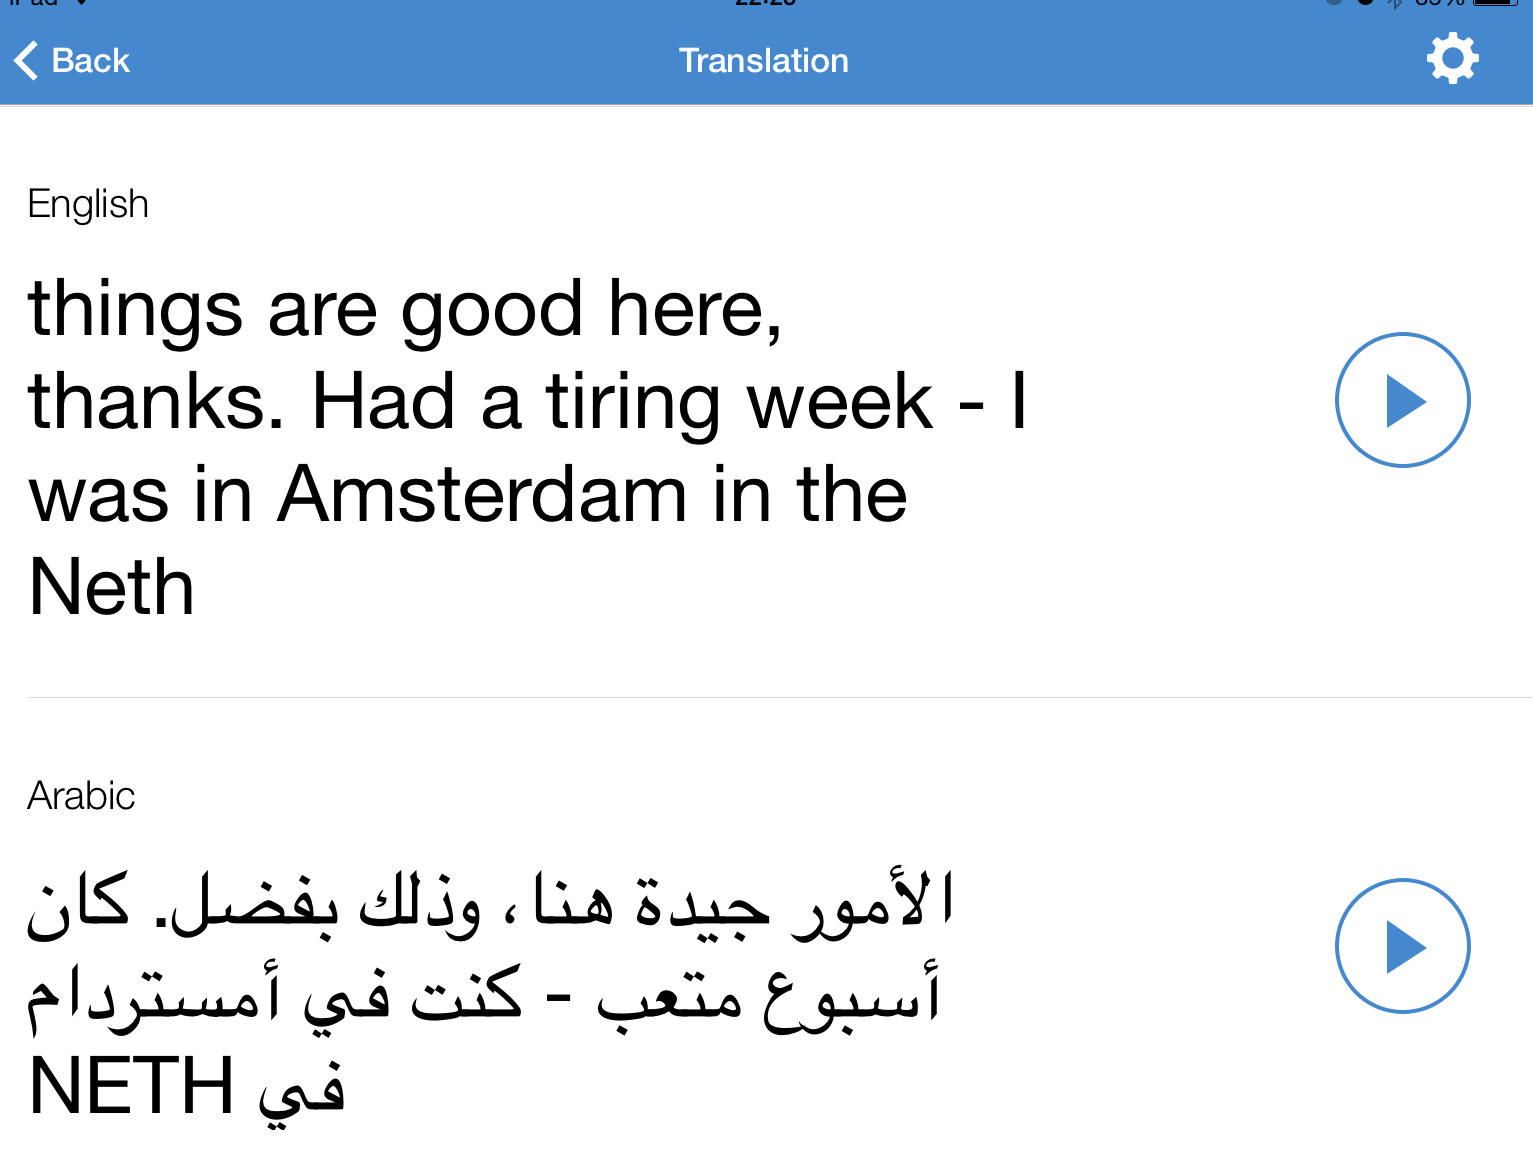The image size is (1533, 1150).
Task: Tap the NETH word in Arabic text
Action: (131, 1086)
